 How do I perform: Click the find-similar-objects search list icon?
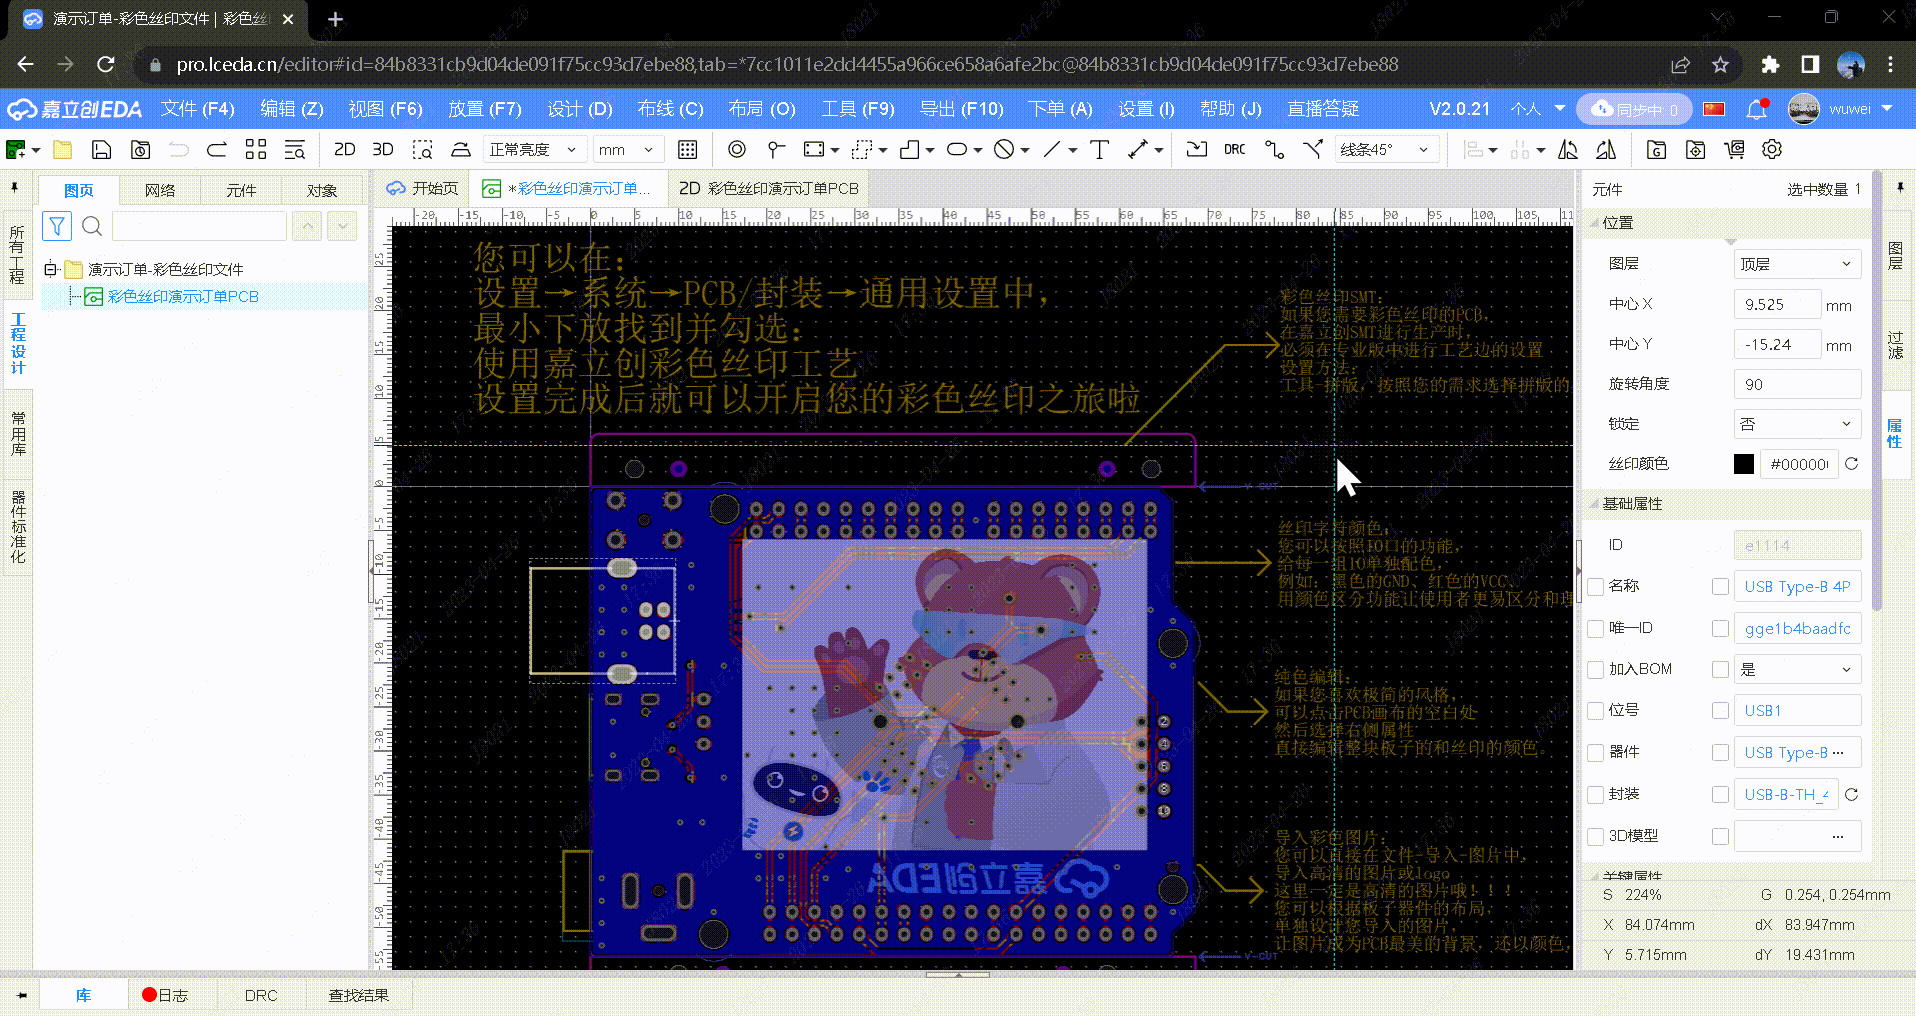click(x=295, y=150)
